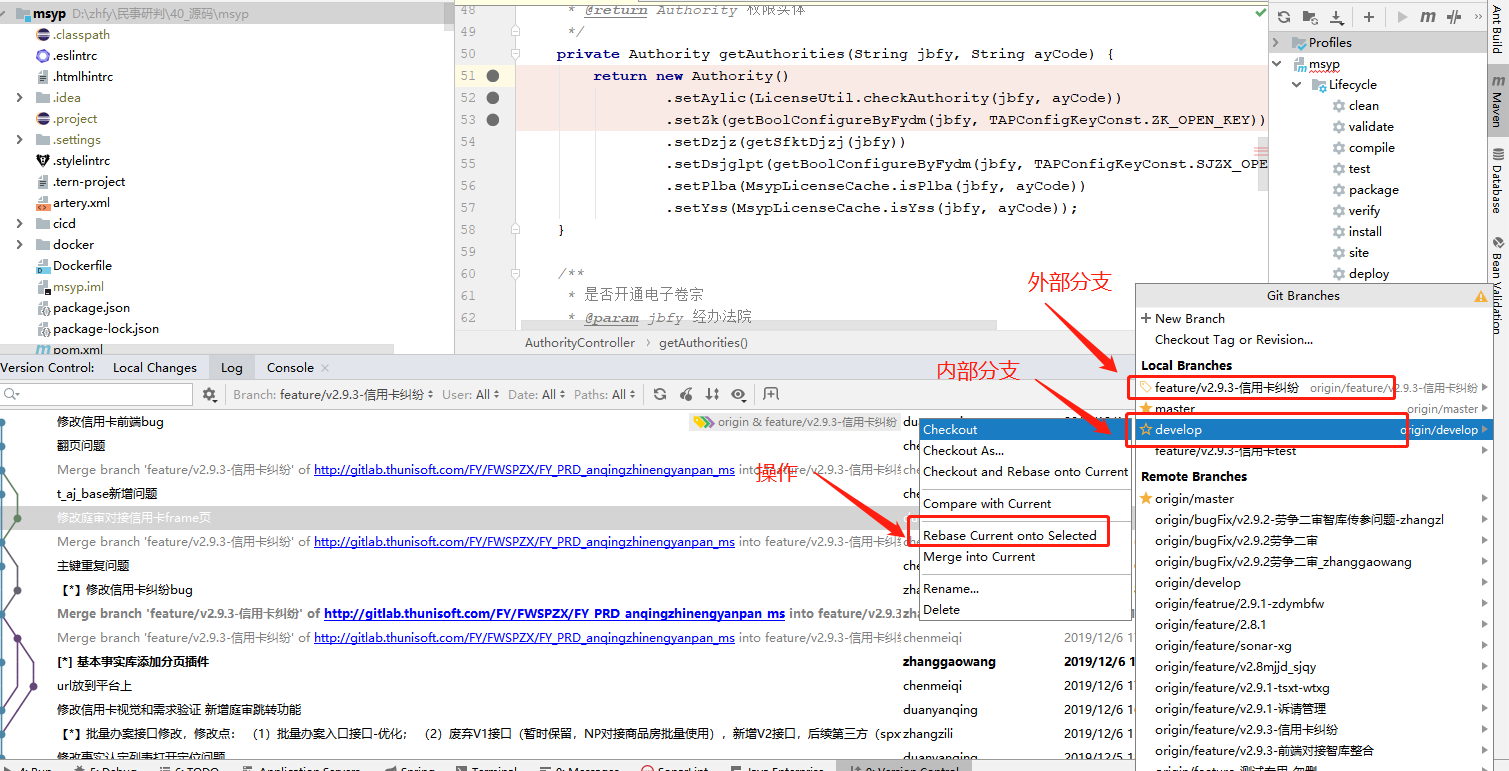
Task: Click Maven add project plus icon
Action: pos(1369,17)
